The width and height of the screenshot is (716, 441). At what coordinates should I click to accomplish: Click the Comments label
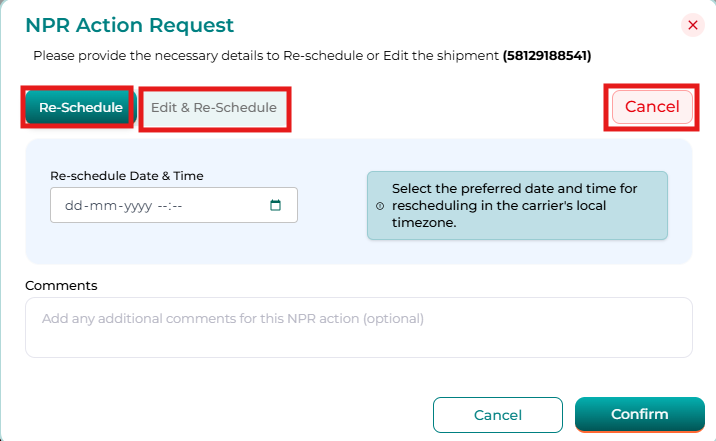click(x=61, y=285)
